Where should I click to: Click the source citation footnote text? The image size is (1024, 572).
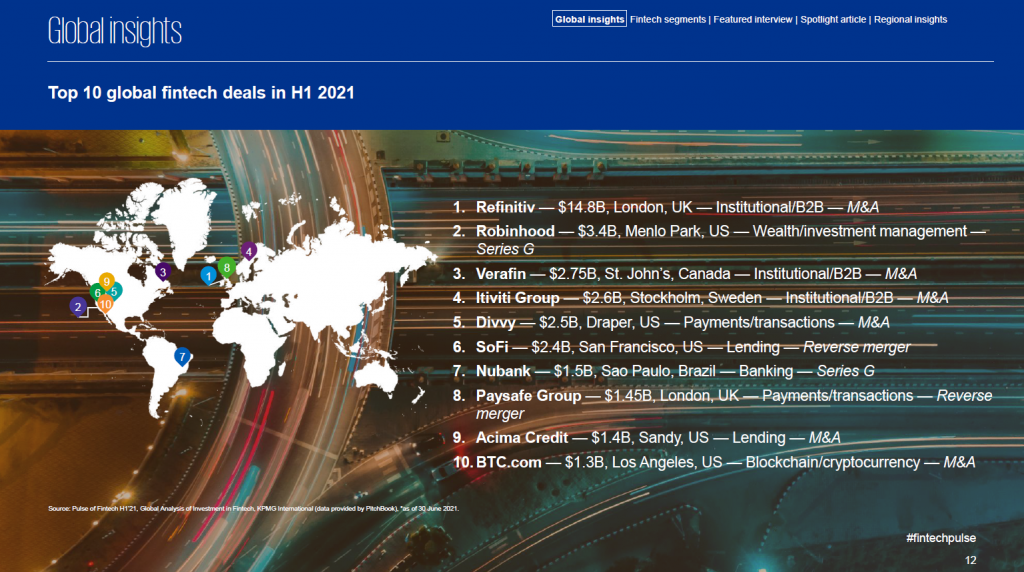253,509
